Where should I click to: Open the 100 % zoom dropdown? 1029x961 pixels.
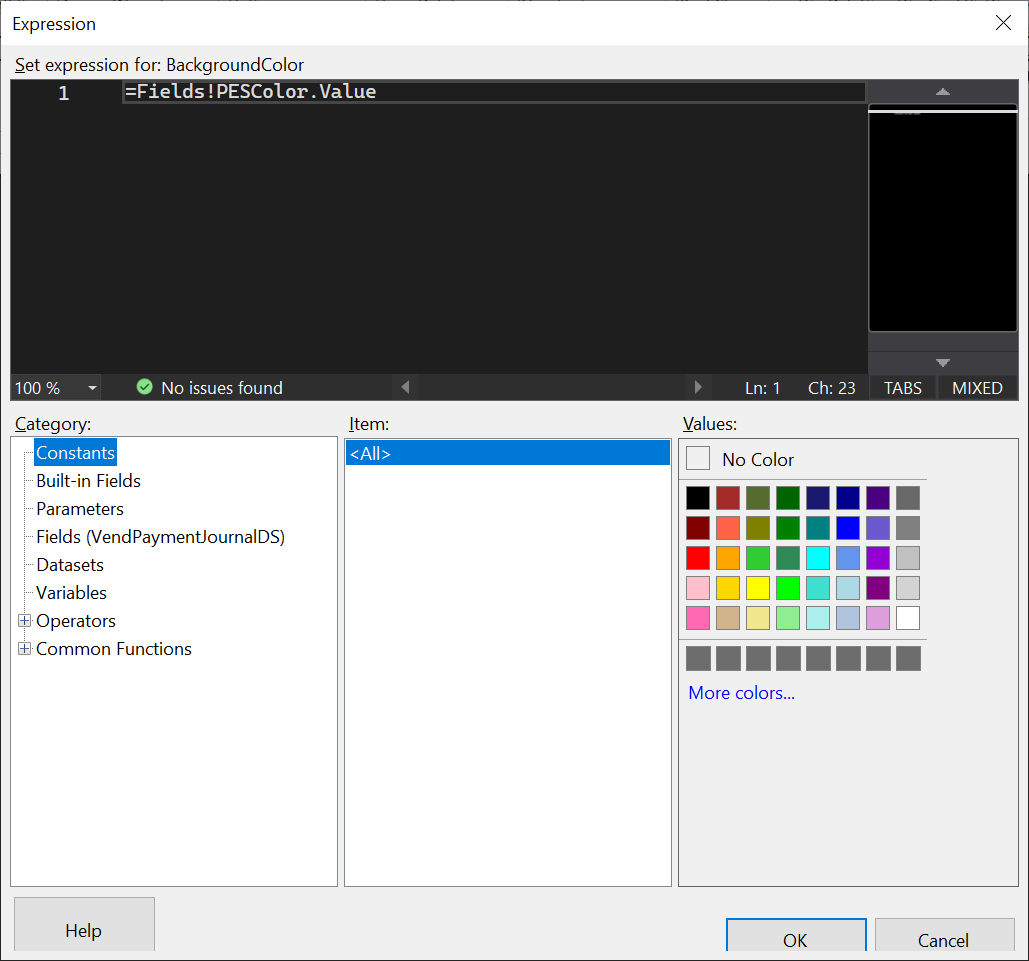point(93,388)
